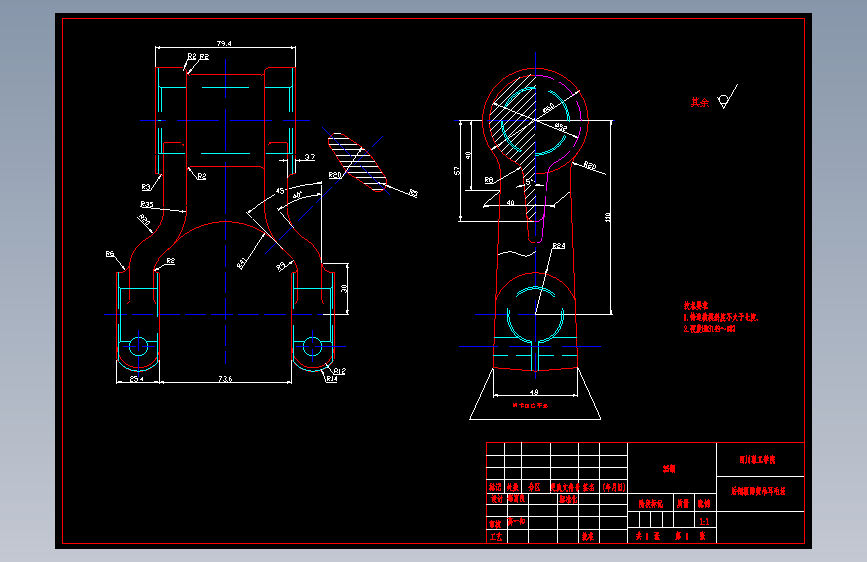Click the R8 radius label
This screenshot has height=562, width=867.
point(489,180)
